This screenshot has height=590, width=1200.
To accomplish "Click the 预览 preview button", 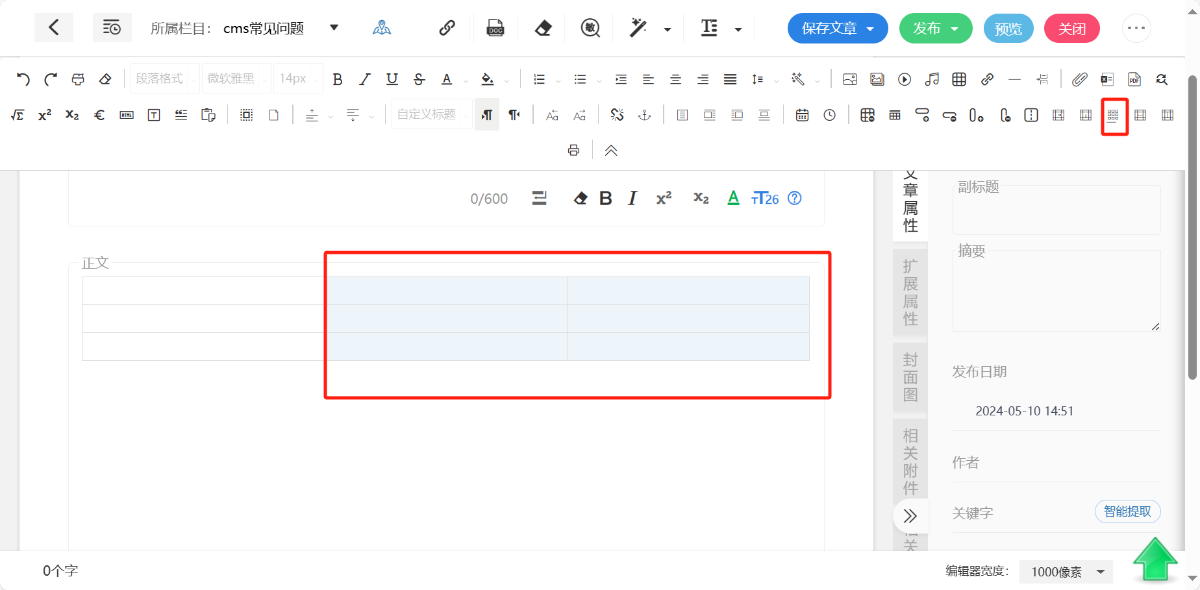I will 1008,28.
